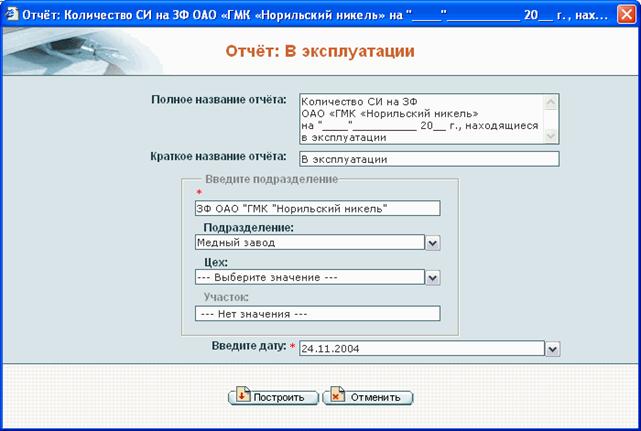Focus the date field showing 24.11.2004
641x431 pixels.
[x=422, y=348]
